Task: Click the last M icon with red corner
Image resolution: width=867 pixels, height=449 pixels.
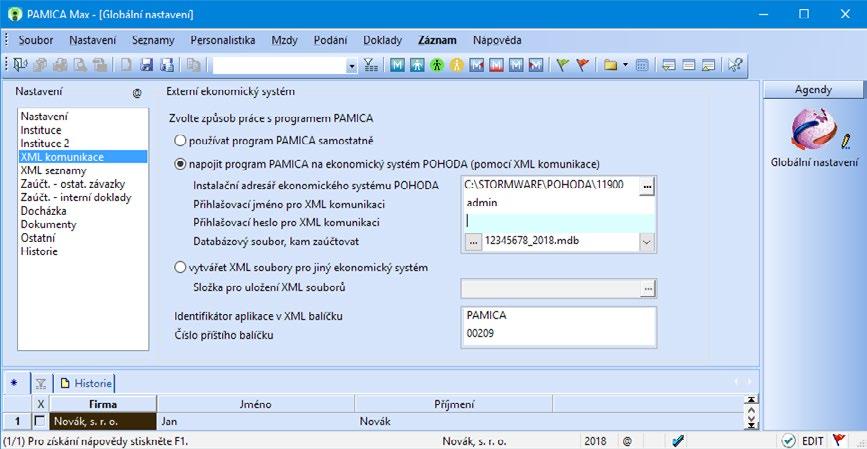Action: pos(535,65)
